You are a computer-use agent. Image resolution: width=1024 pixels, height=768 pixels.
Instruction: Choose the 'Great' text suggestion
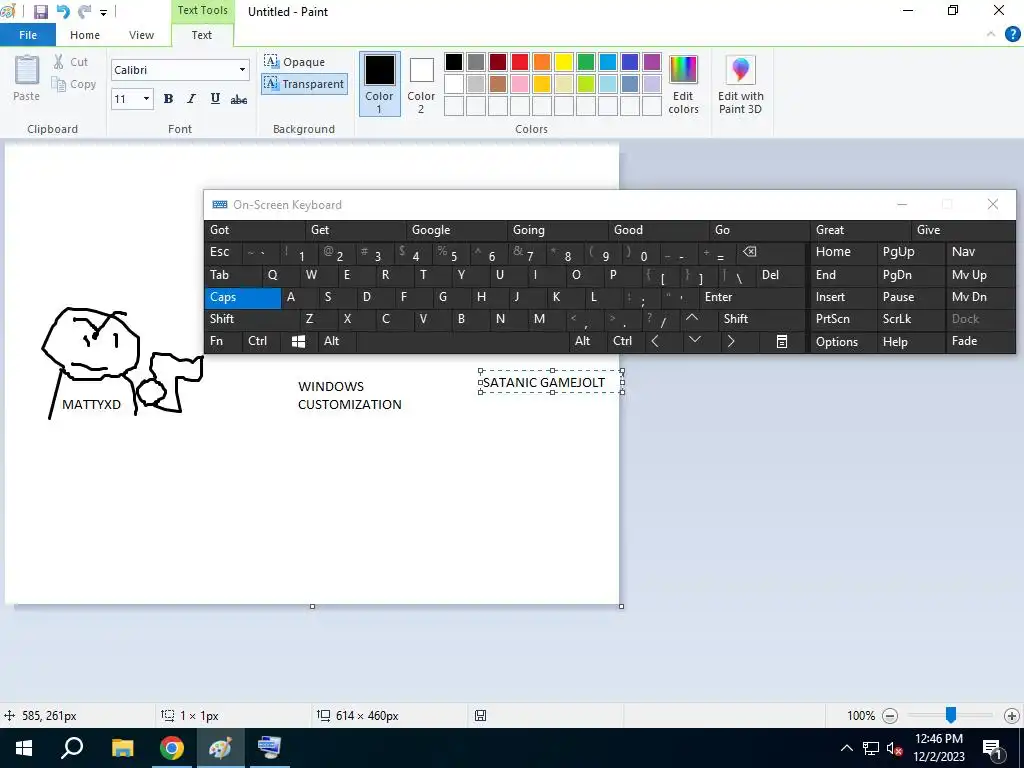click(861, 230)
